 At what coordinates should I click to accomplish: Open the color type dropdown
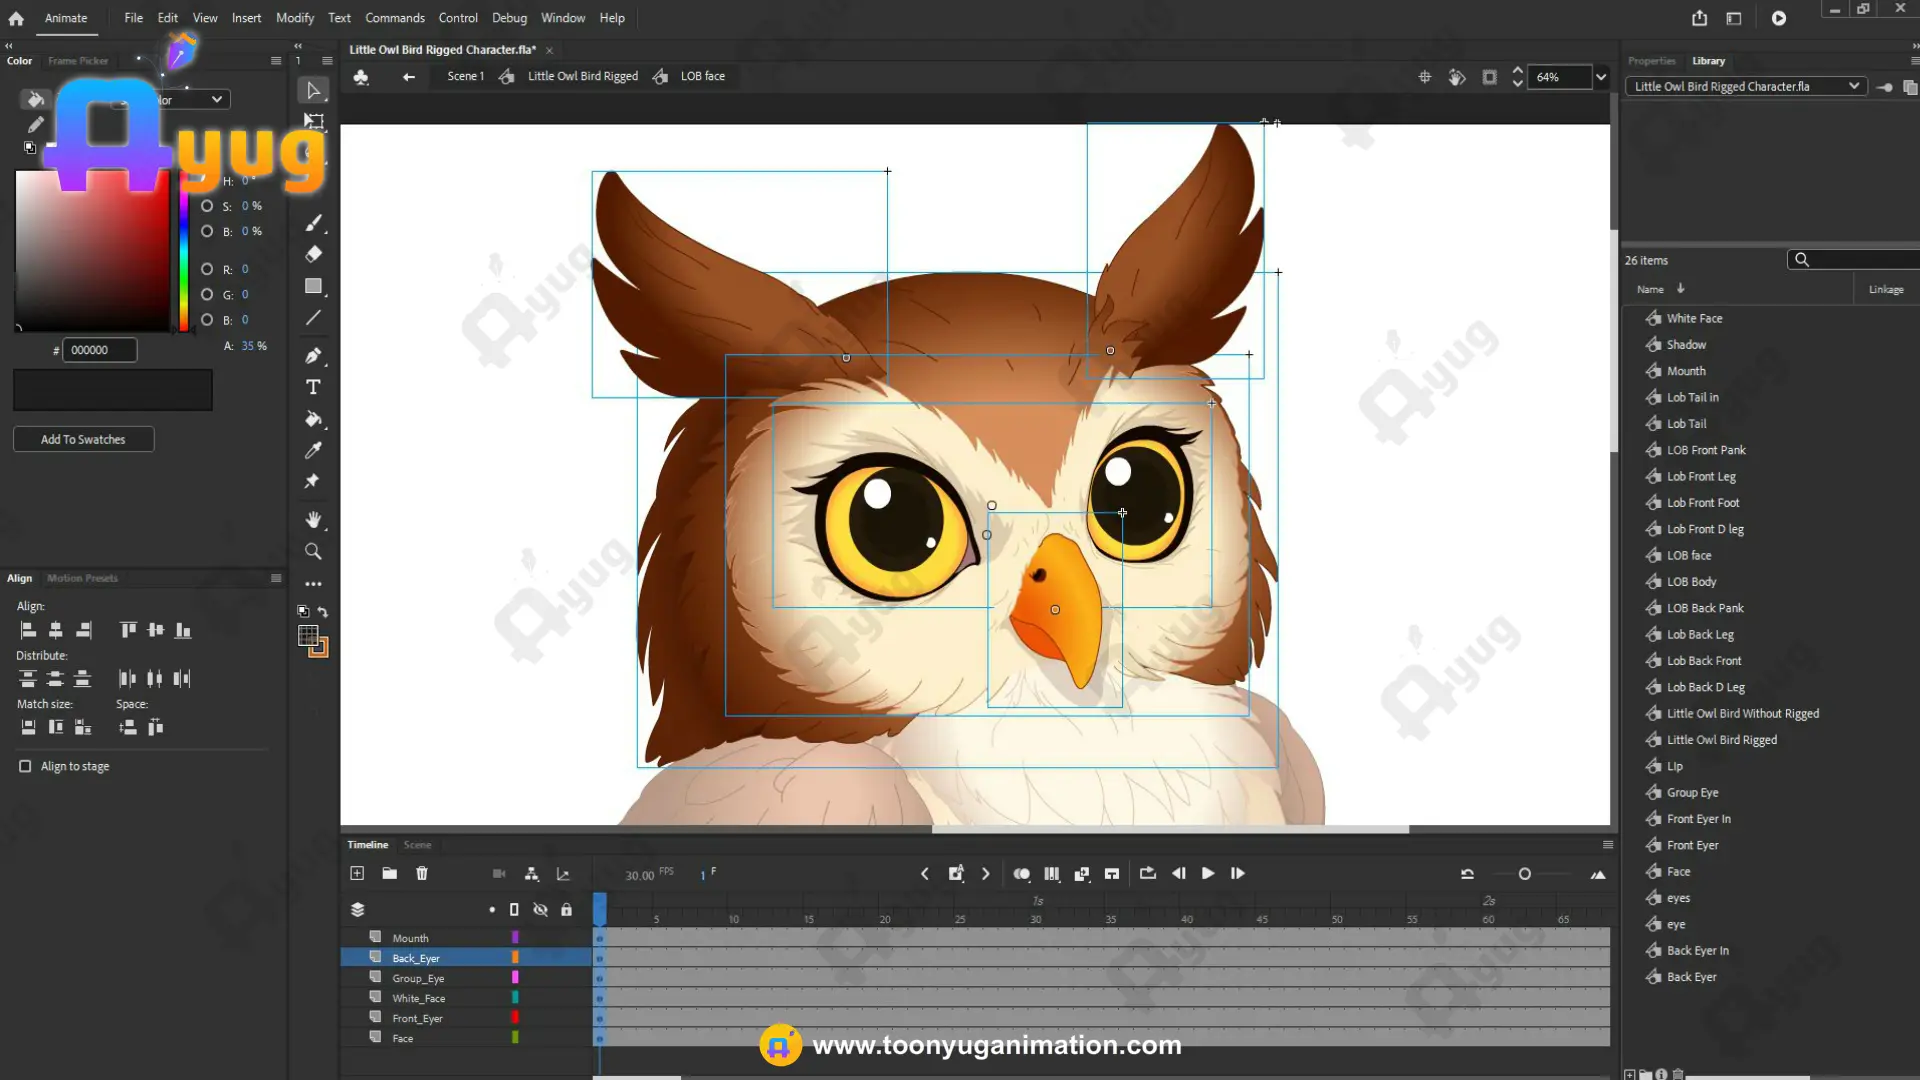pyautogui.click(x=188, y=99)
